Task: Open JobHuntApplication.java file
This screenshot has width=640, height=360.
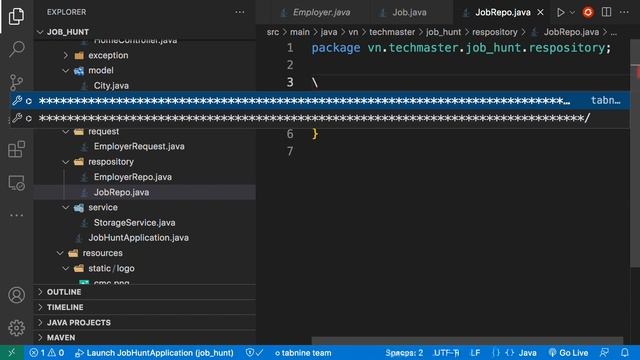Action: [138, 238]
